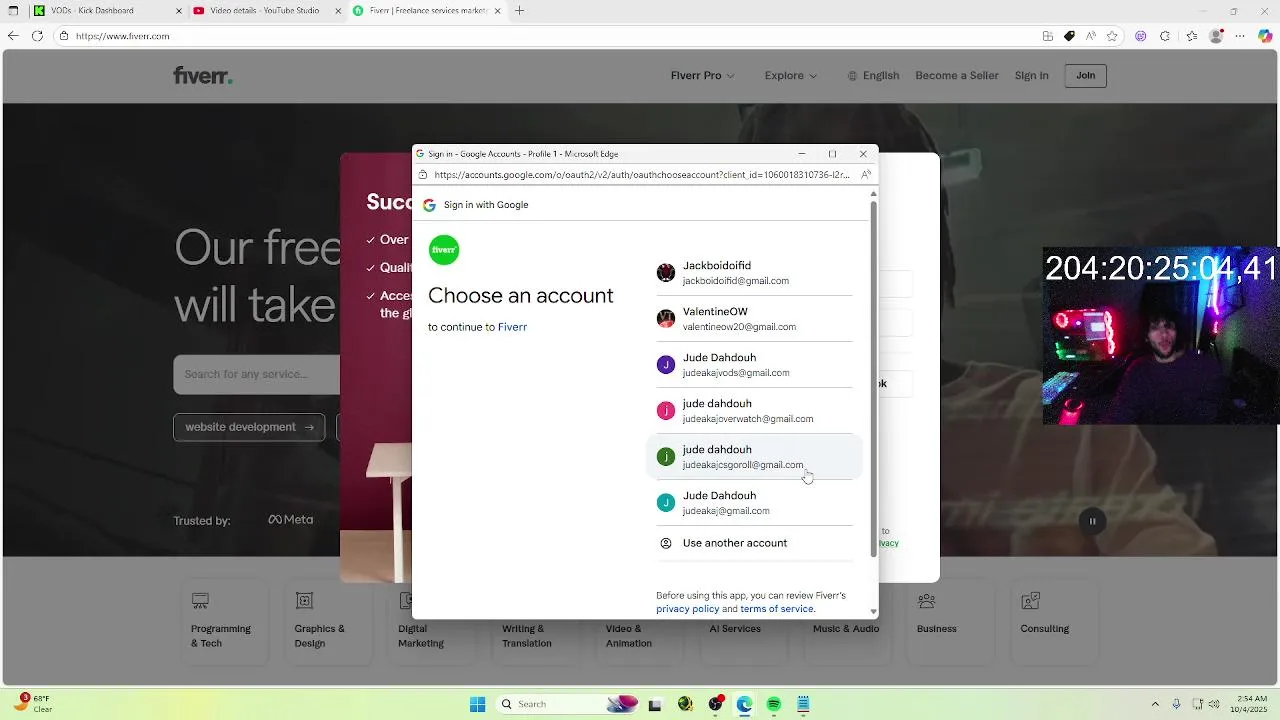Open Become a Seller link

pyautogui.click(x=957, y=76)
